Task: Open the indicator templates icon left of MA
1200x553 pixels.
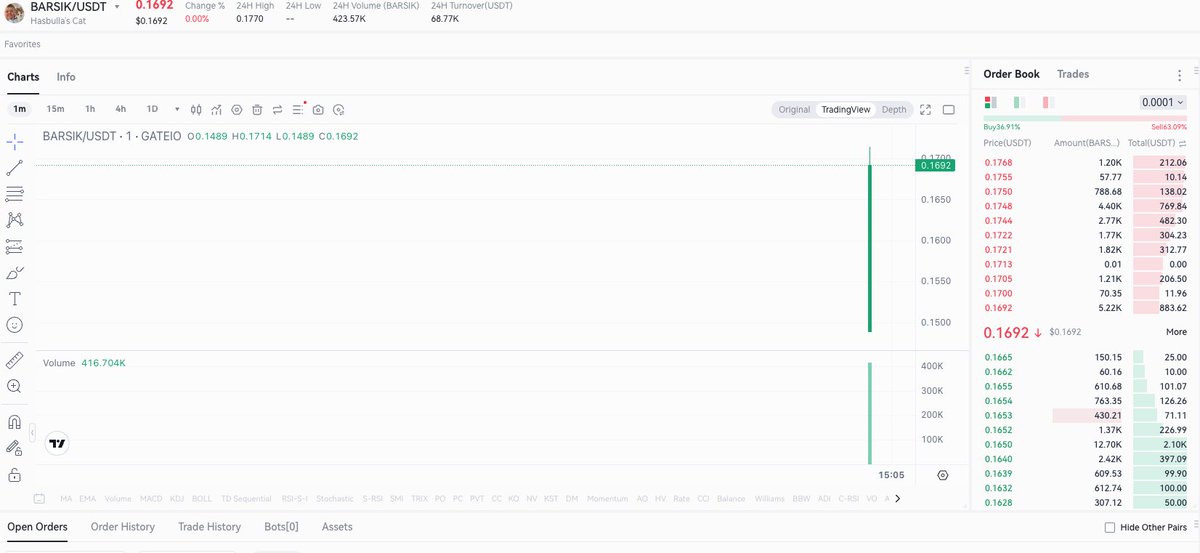Action: click(x=39, y=498)
